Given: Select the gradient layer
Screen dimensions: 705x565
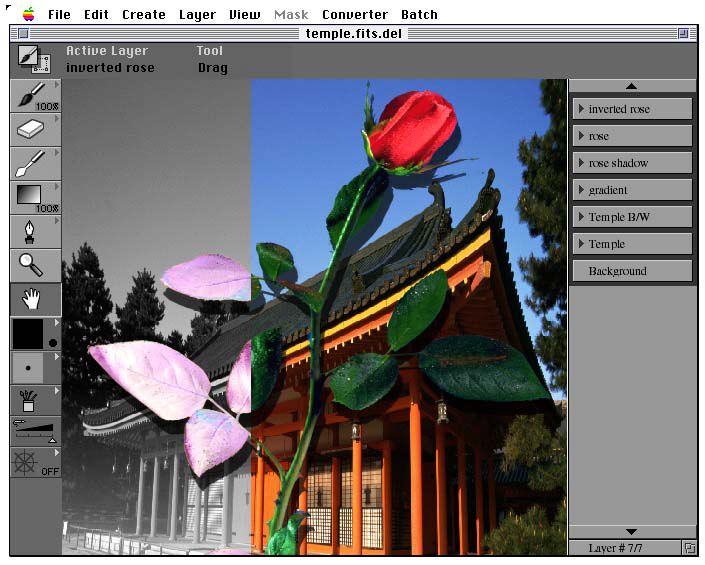Looking at the screenshot, I should [632, 190].
